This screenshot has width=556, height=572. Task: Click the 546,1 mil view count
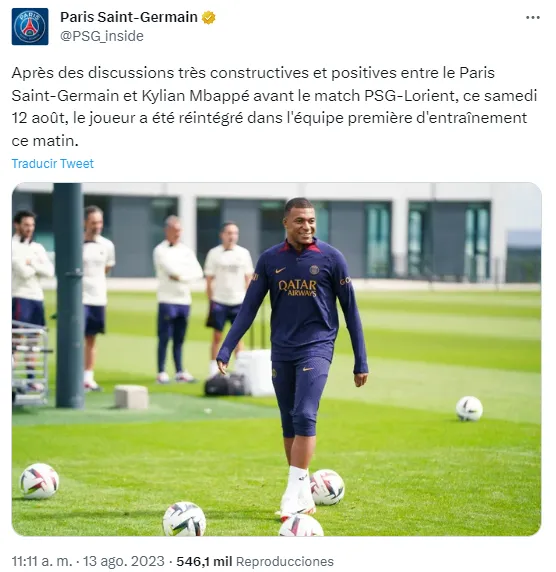point(204,561)
